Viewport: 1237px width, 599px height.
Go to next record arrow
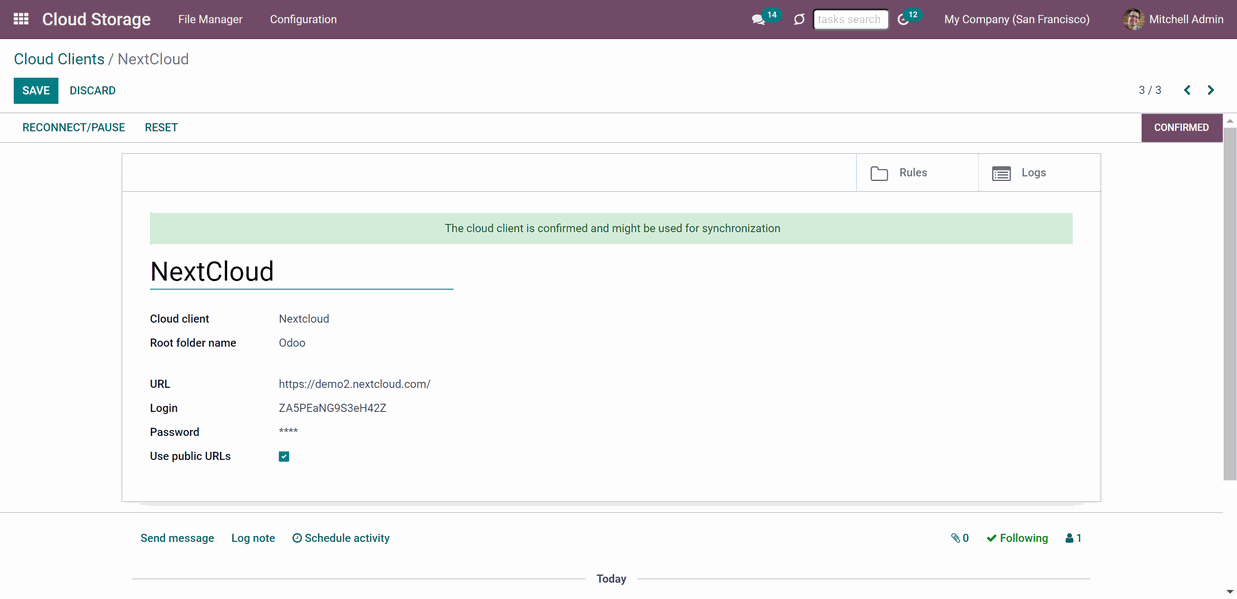click(1211, 90)
